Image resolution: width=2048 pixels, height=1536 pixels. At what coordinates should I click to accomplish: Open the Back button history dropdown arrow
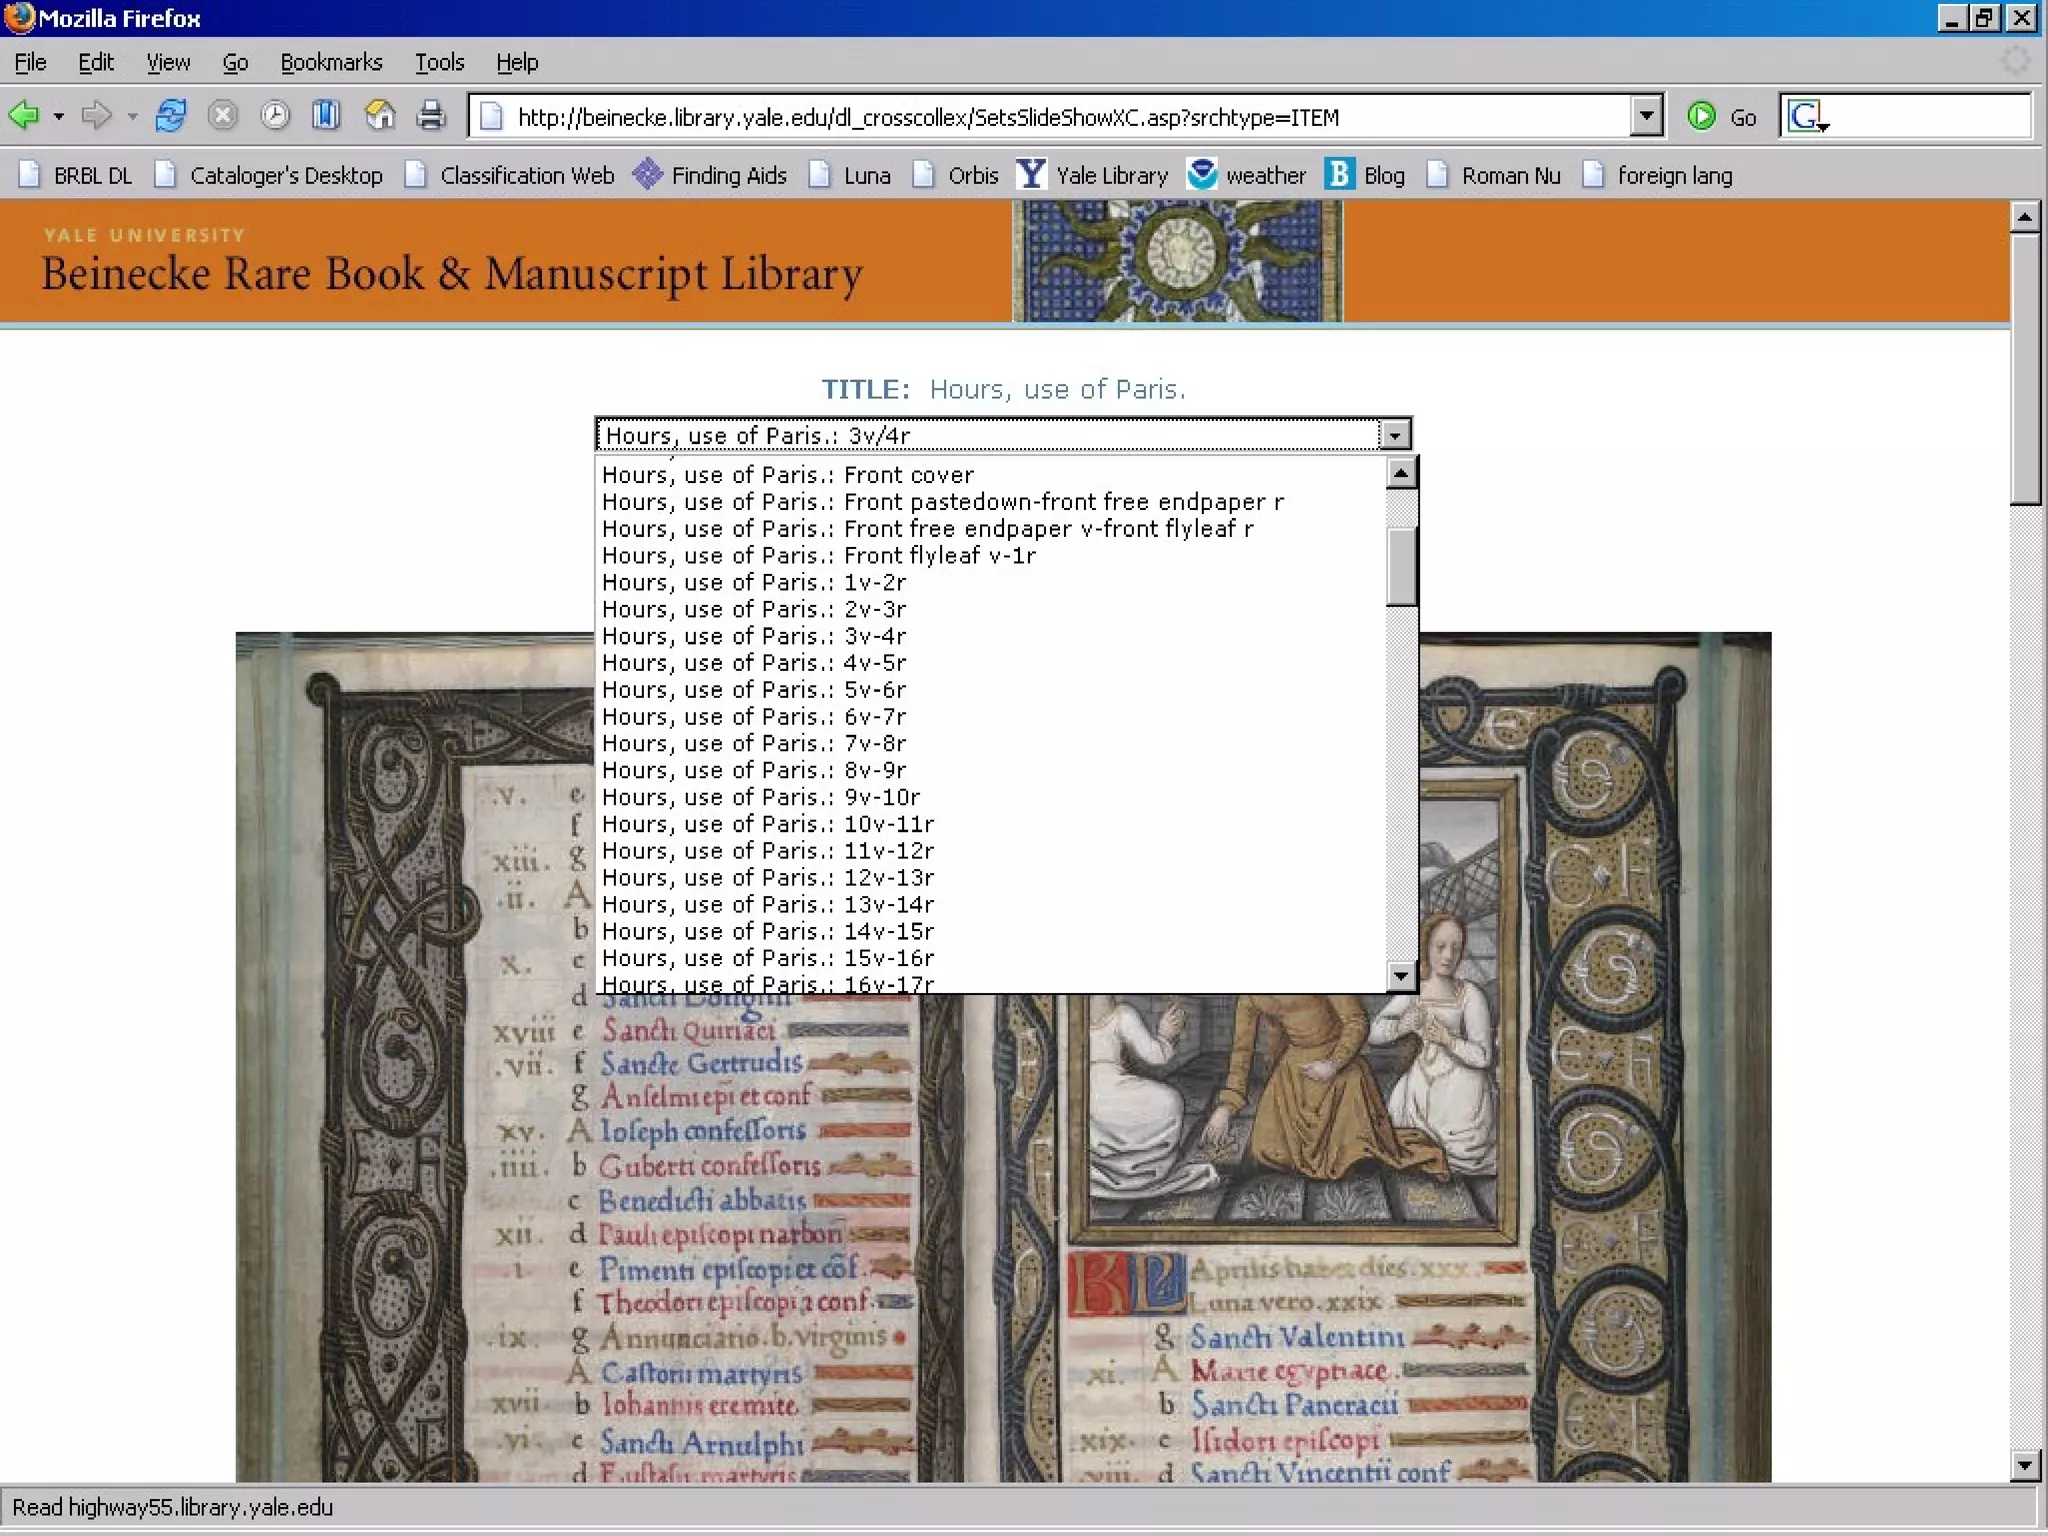tap(59, 116)
